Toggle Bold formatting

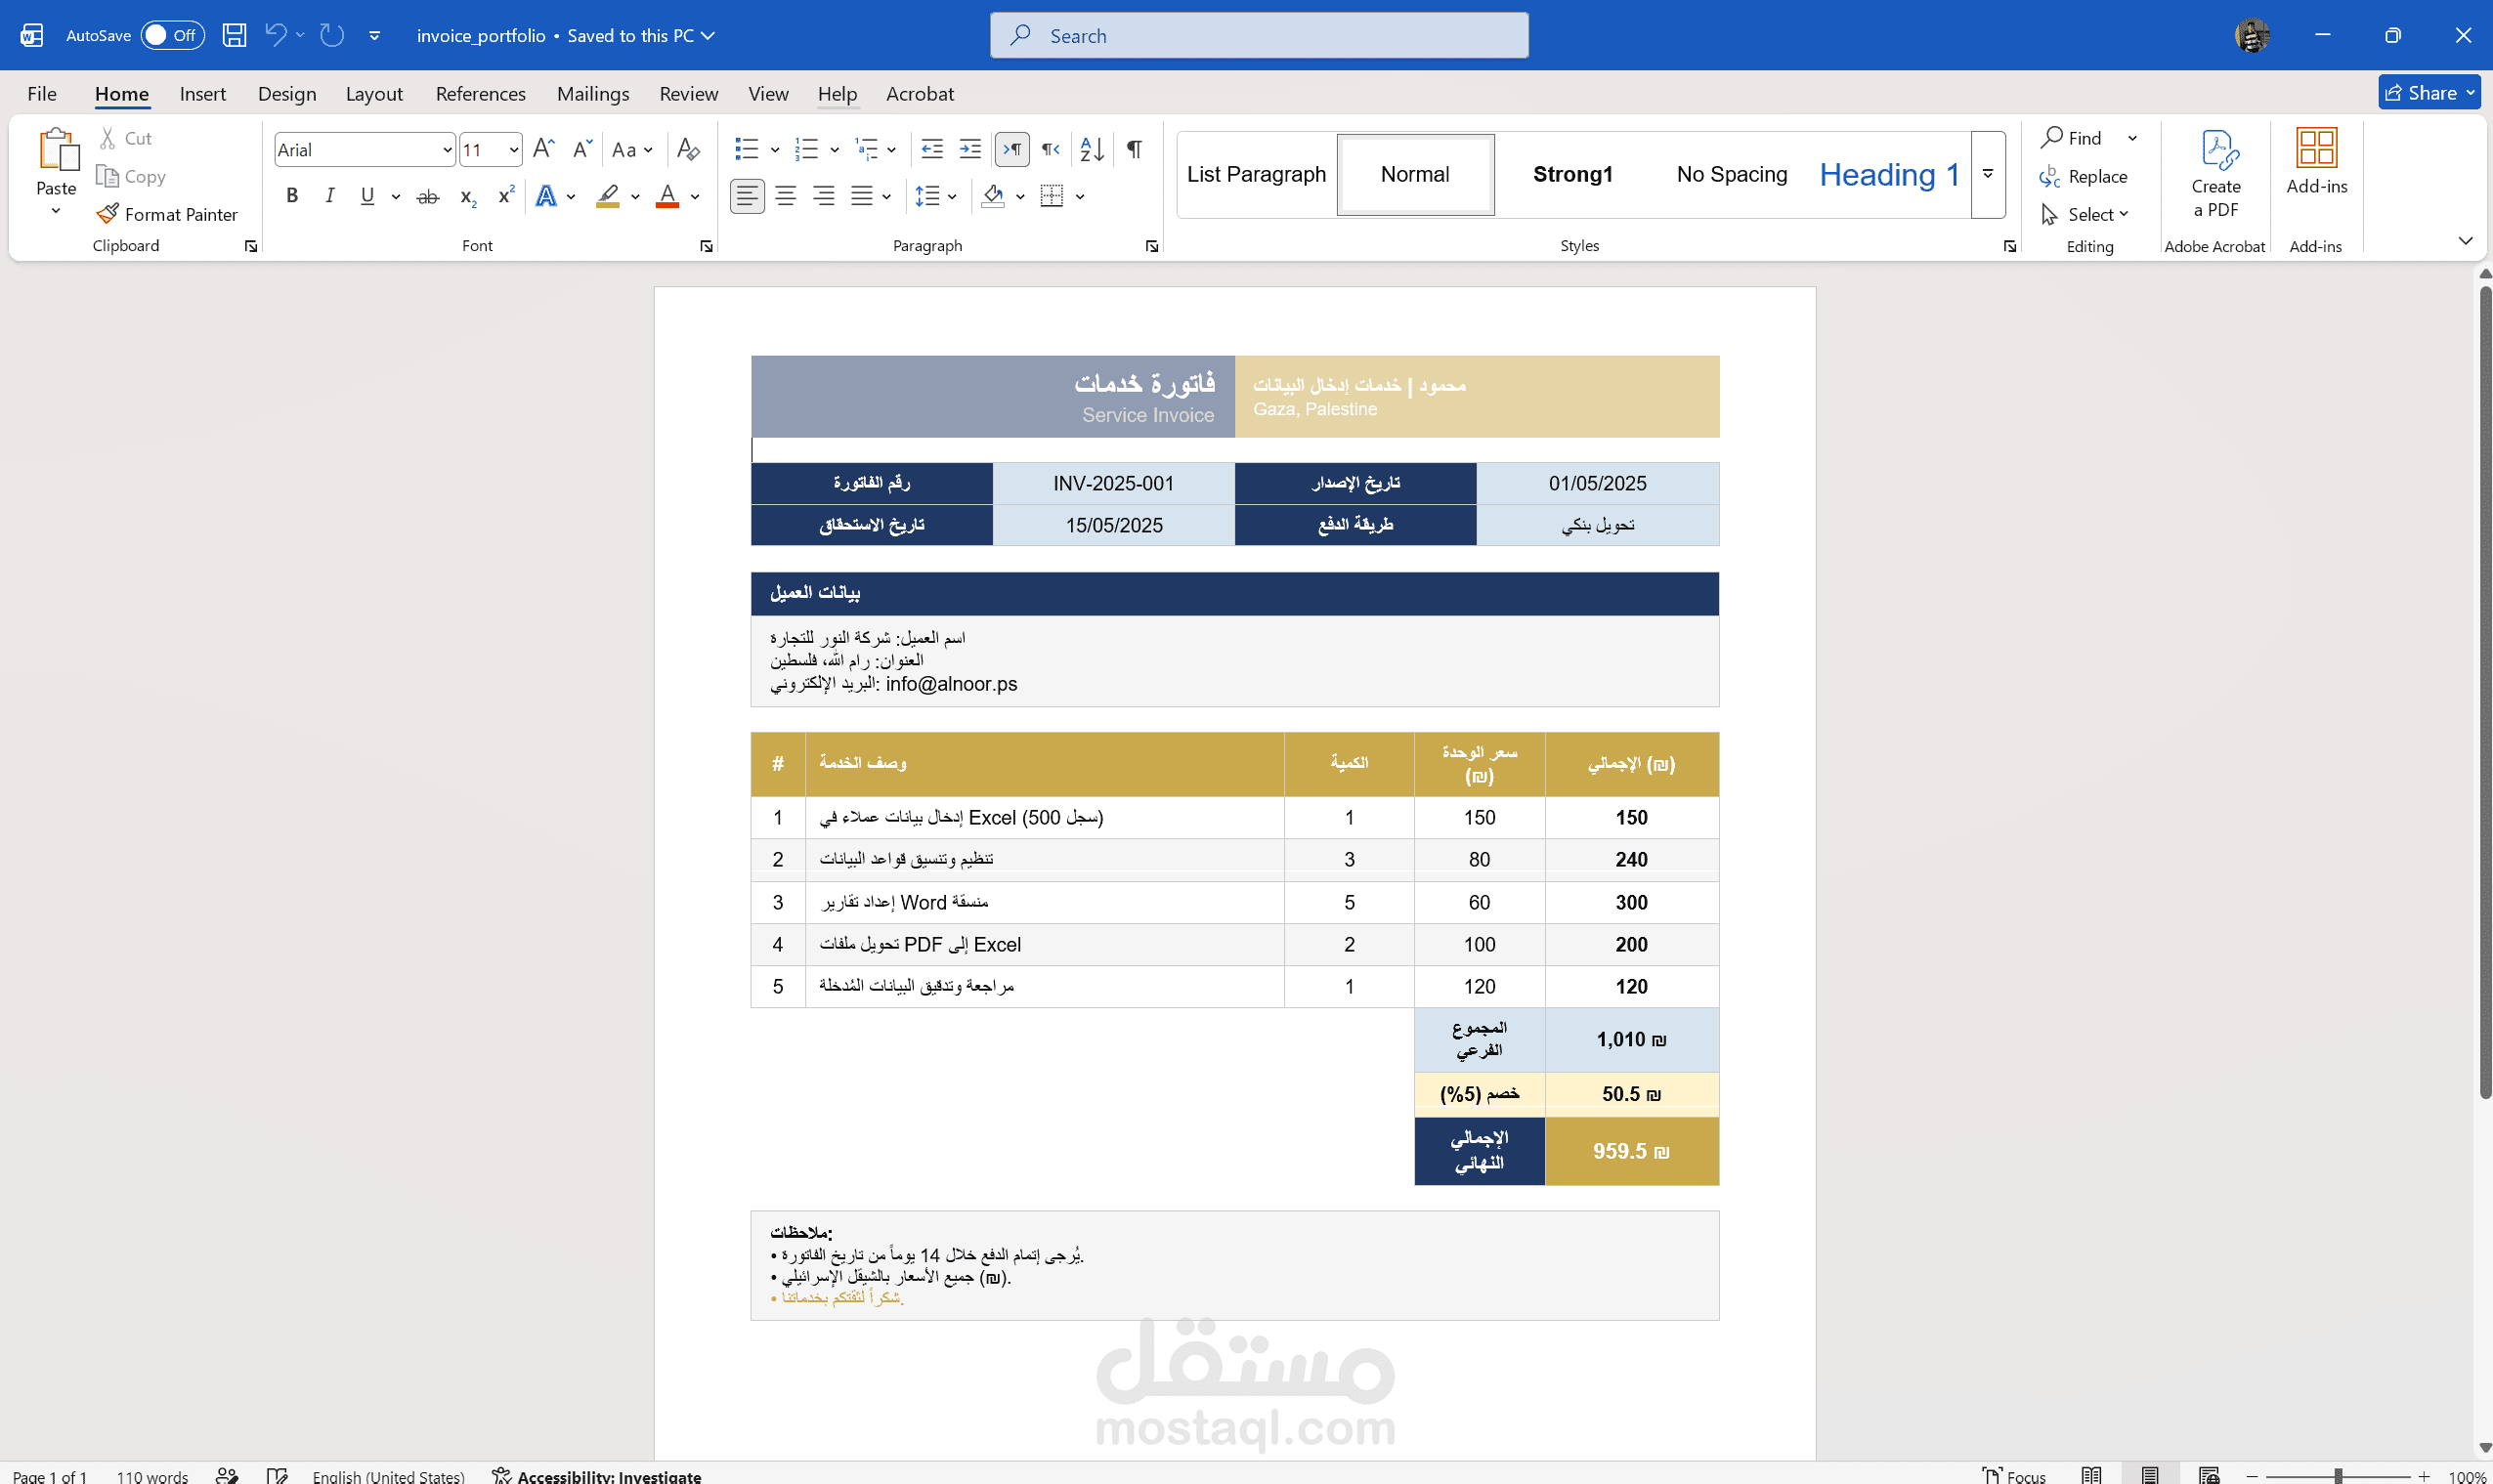click(x=291, y=196)
